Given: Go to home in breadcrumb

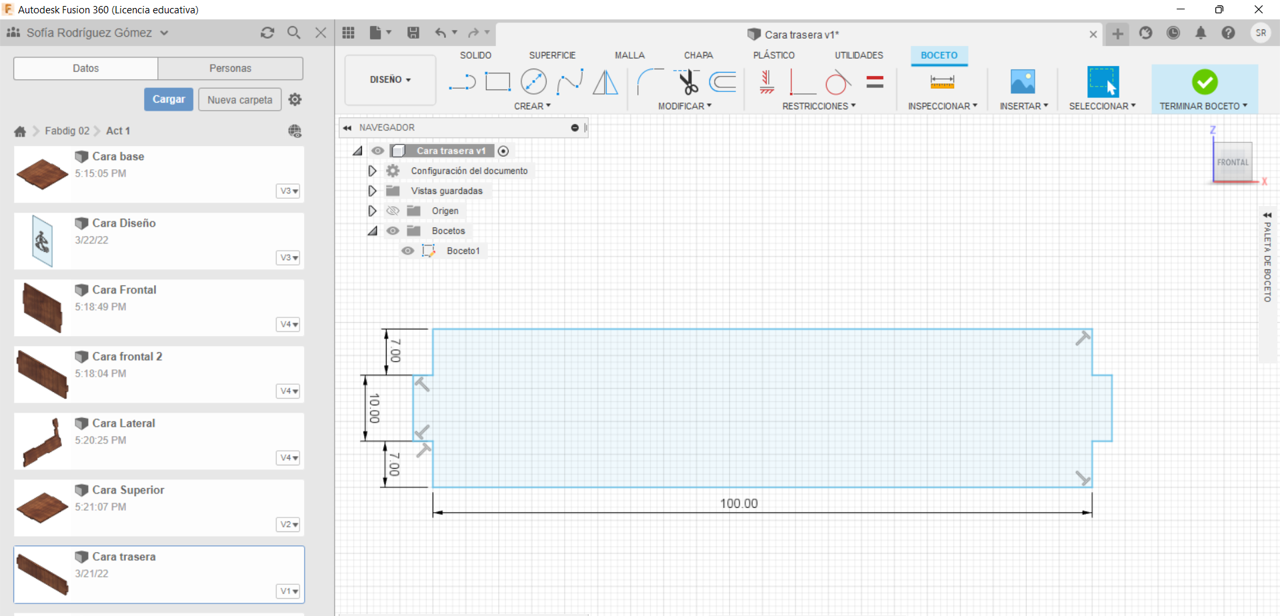Looking at the screenshot, I should [20, 131].
